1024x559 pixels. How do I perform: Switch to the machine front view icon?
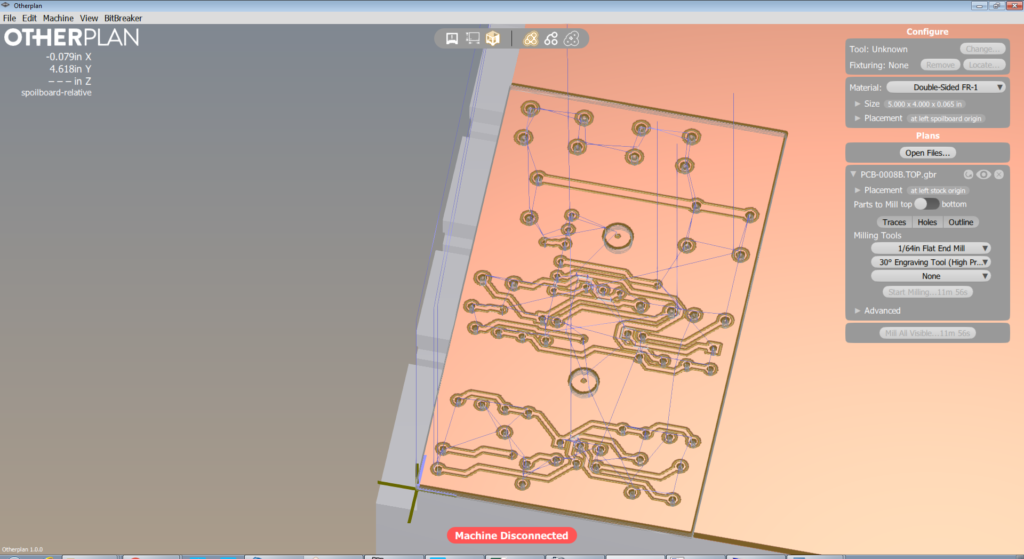pos(451,39)
